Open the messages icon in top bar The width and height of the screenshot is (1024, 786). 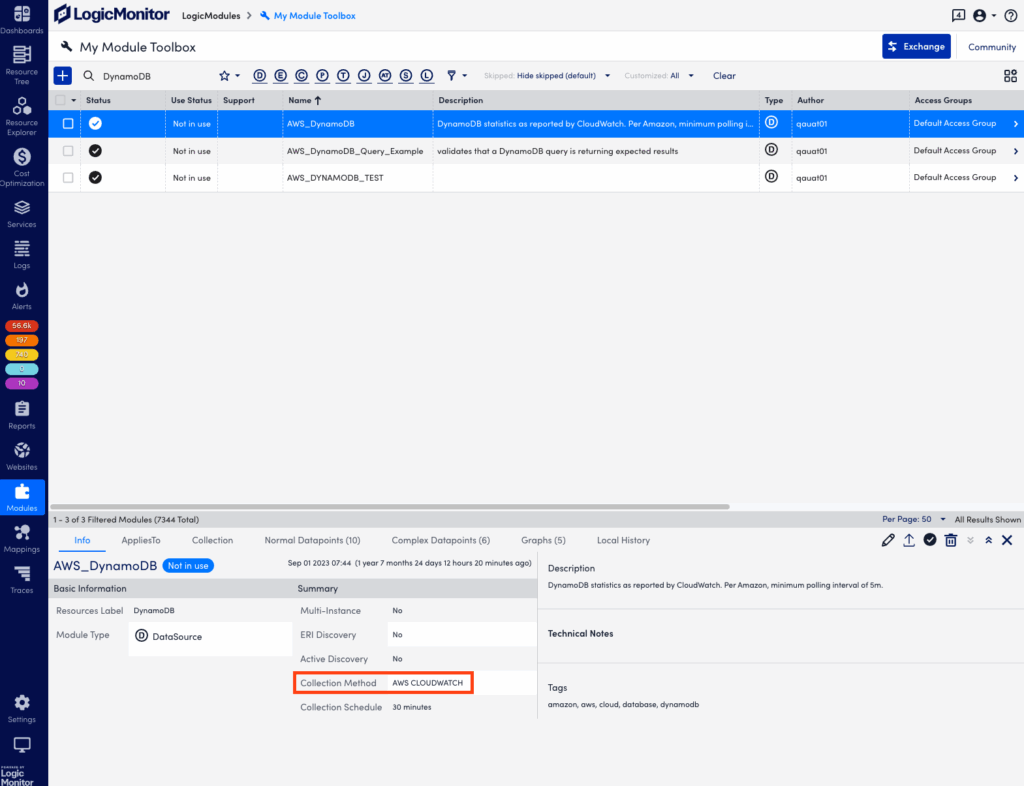click(958, 16)
